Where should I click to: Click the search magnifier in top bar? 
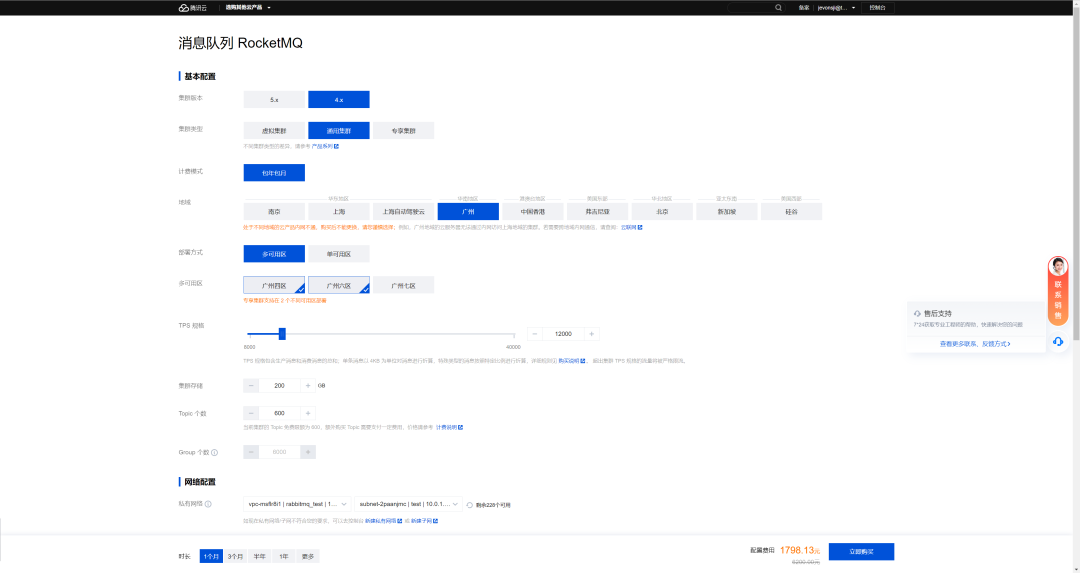click(778, 8)
